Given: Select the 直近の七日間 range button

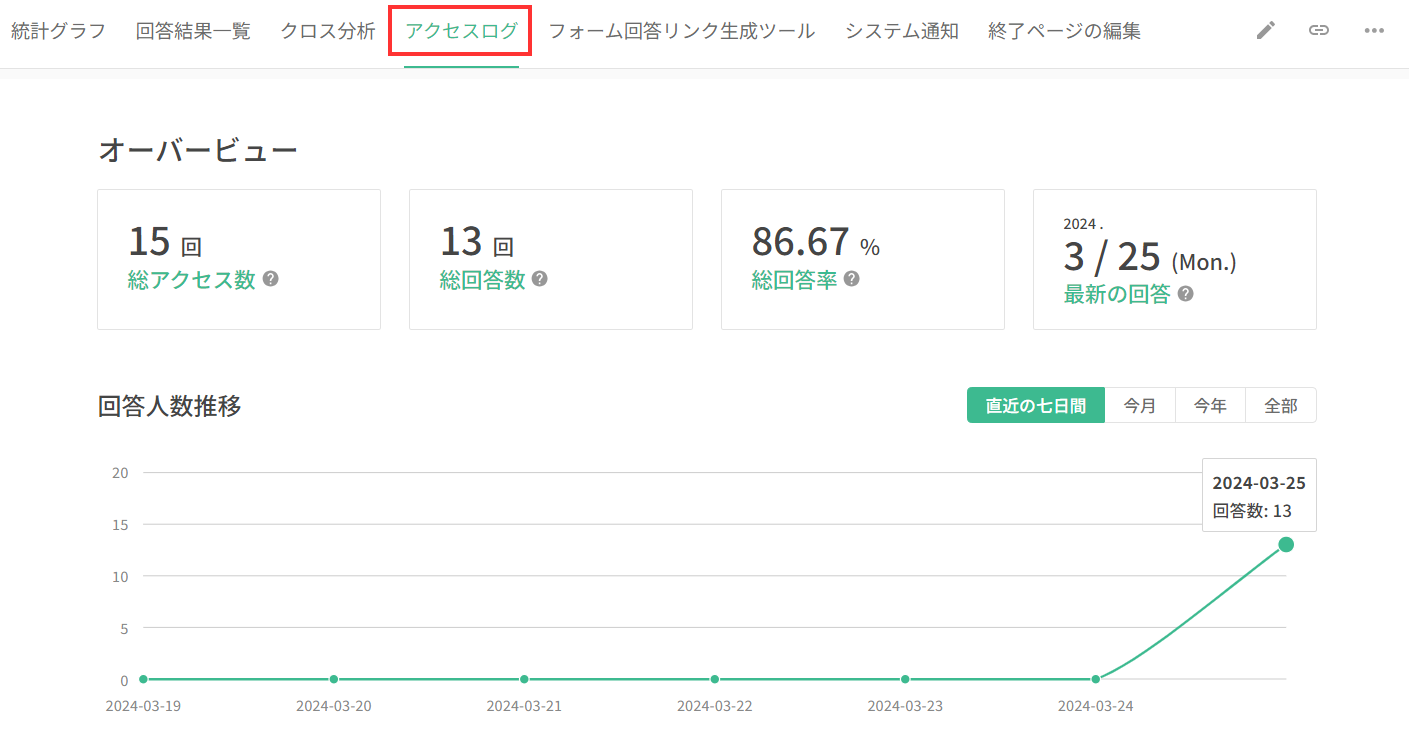Looking at the screenshot, I should pyautogui.click(x=1036, y=405).
